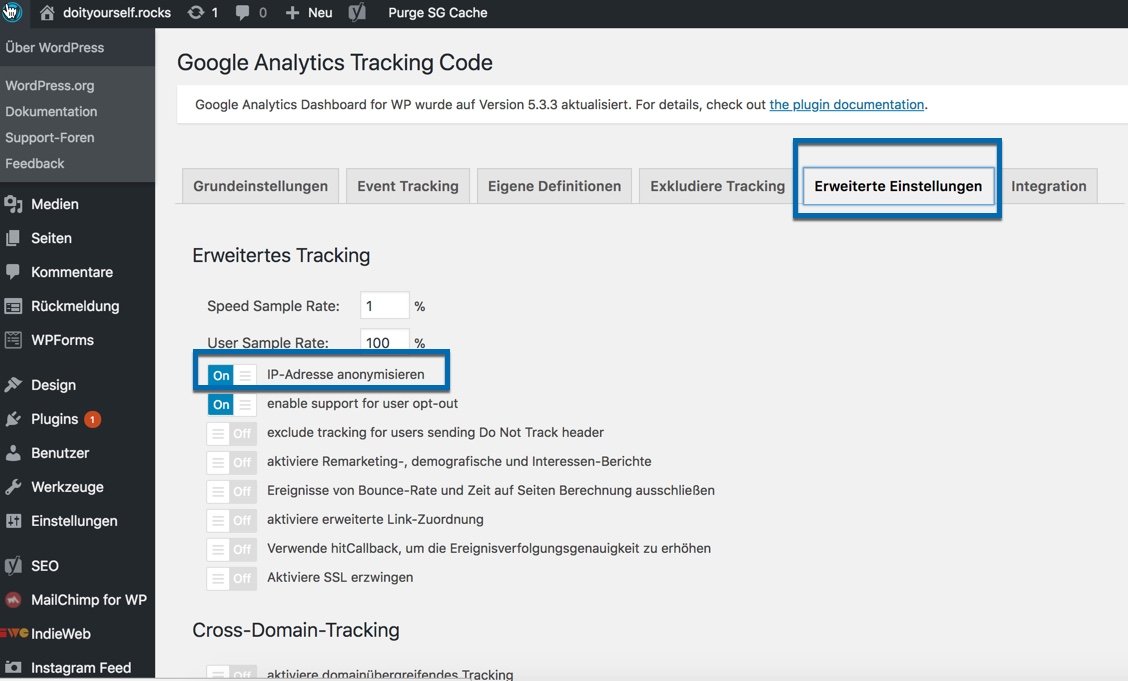Screen dimensions: 1128x681
Task: Click the WordPress logo icon
Action: pyautogui.click(x=11, y=13)
